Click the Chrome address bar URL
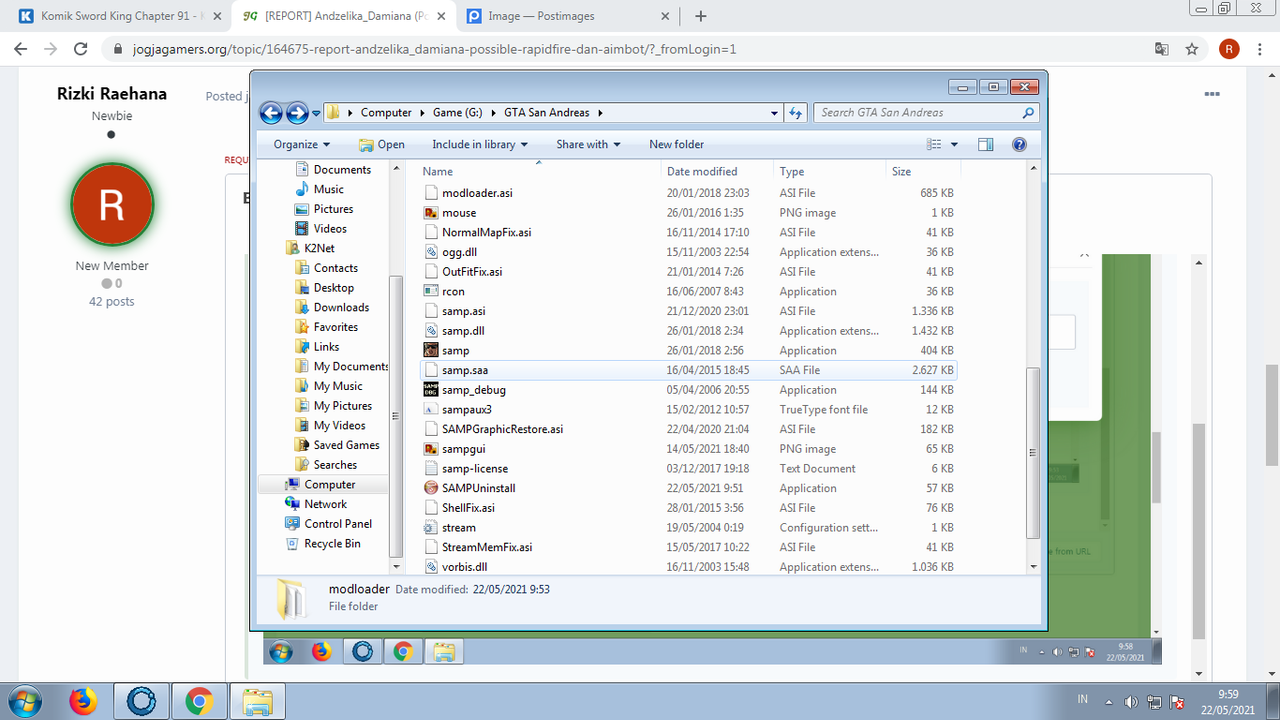 click(432, 49)
